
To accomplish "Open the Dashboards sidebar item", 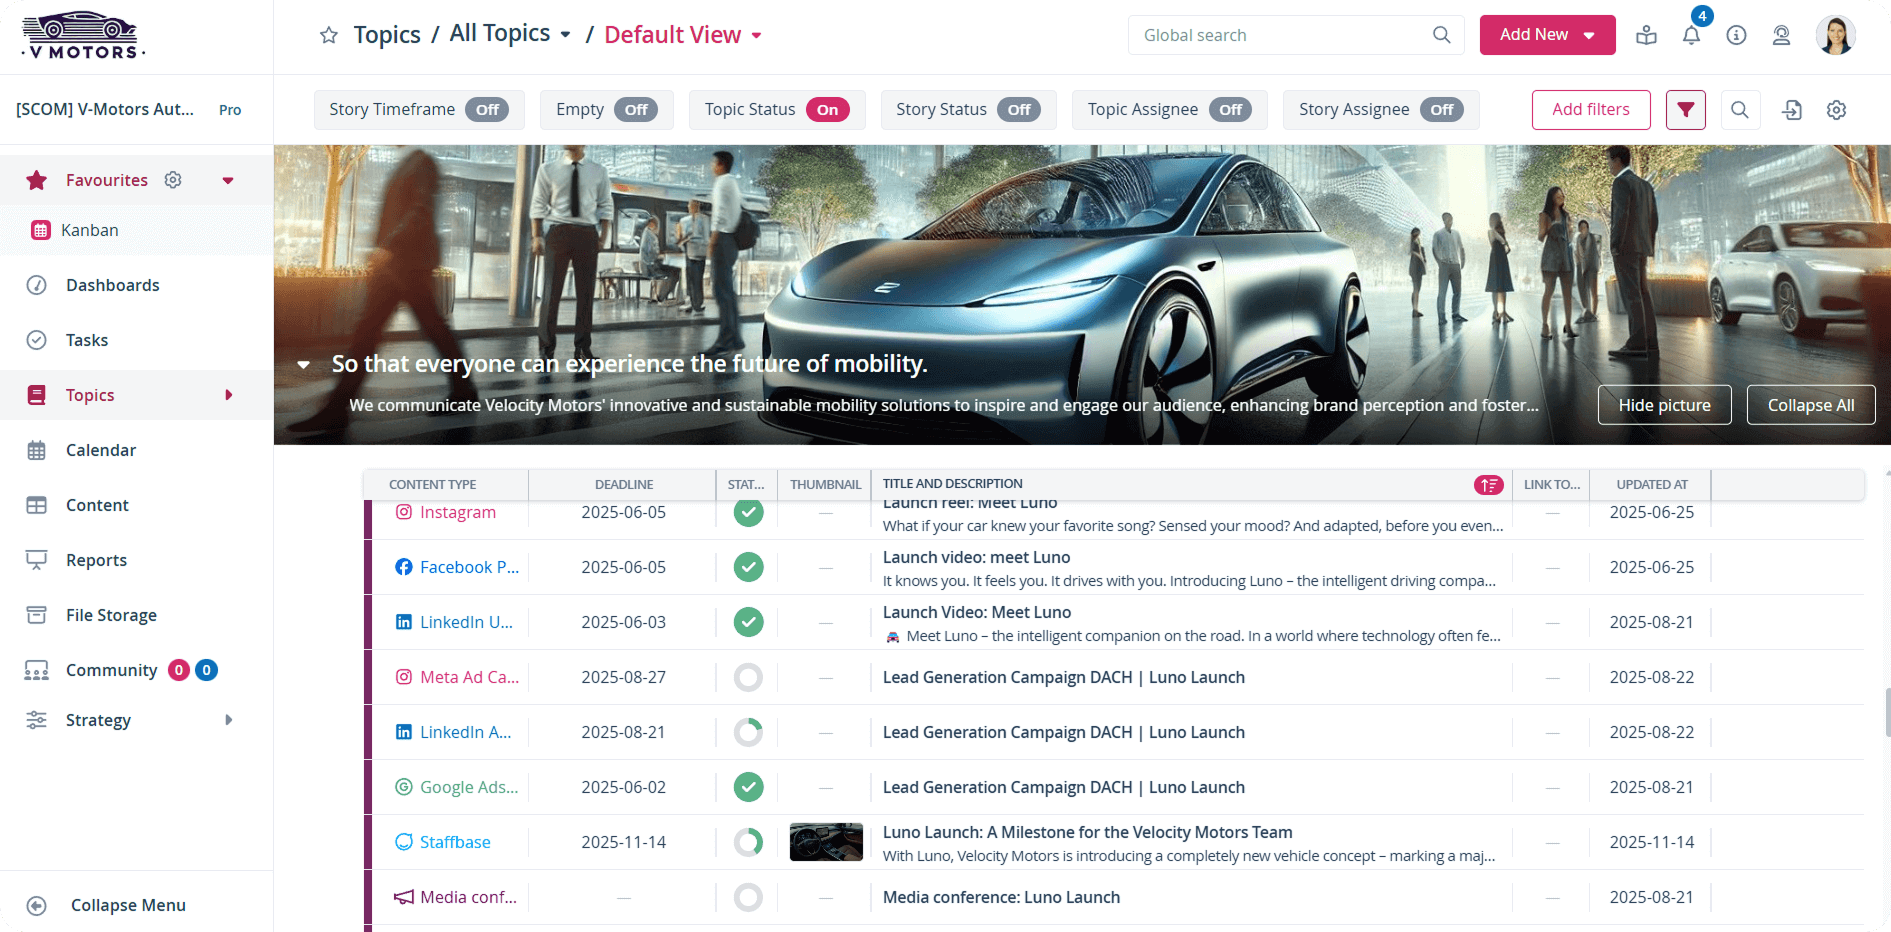I will [112, 285].
